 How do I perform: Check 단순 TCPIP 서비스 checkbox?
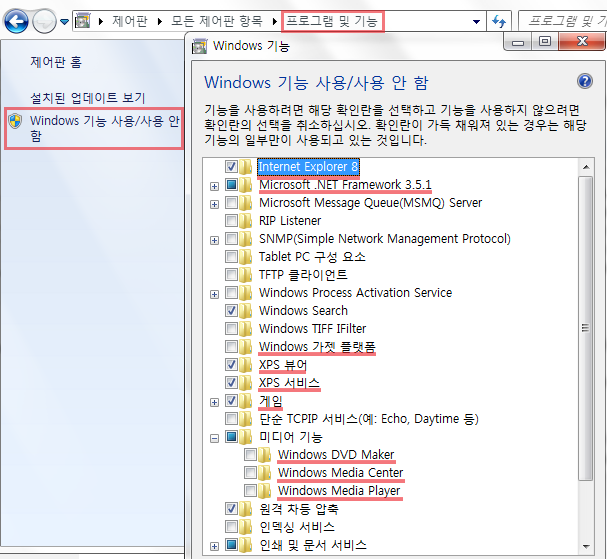coord(231,418)
